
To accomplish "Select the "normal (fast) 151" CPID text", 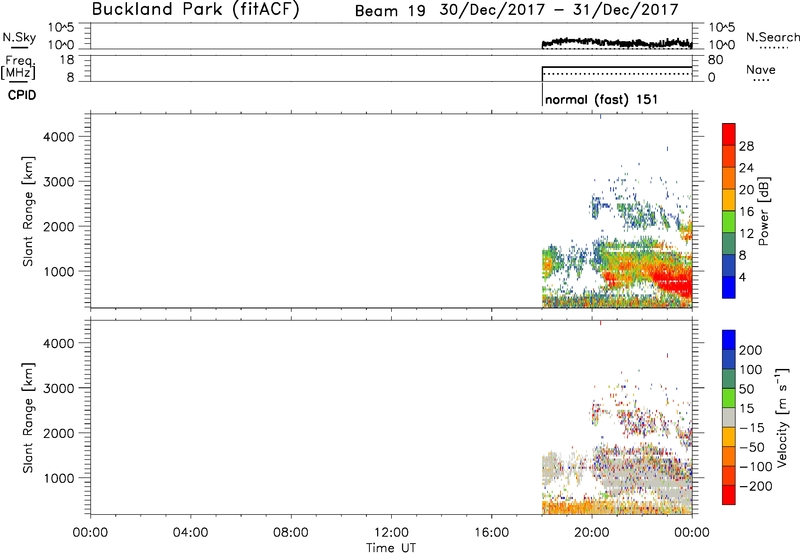I will 601,99.
